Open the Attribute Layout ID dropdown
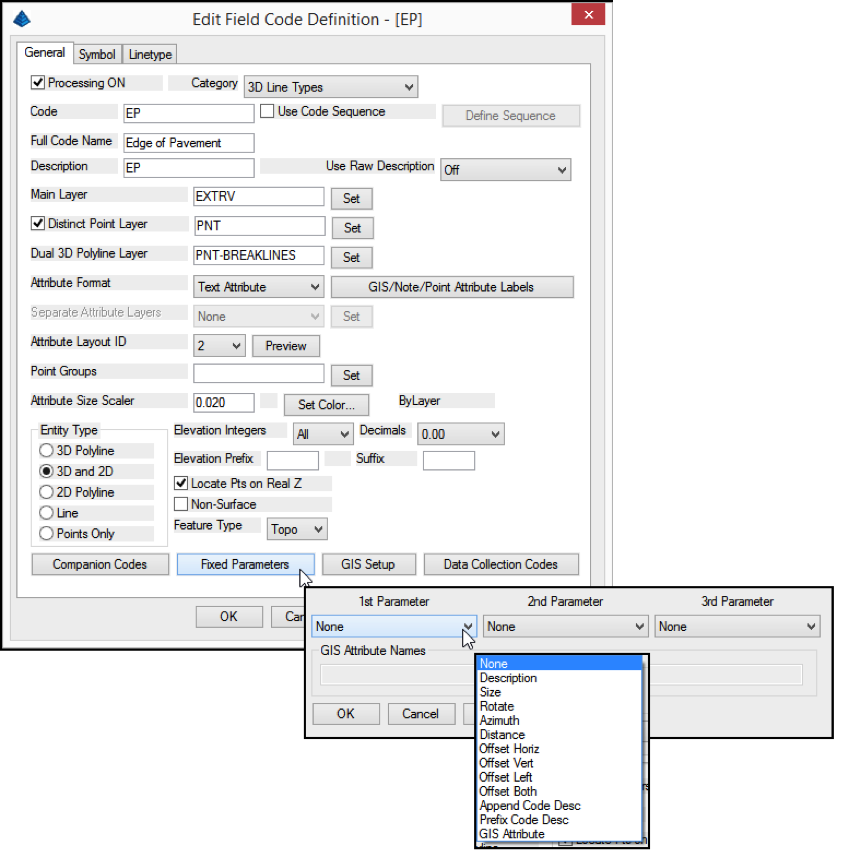 click(219, 346)
